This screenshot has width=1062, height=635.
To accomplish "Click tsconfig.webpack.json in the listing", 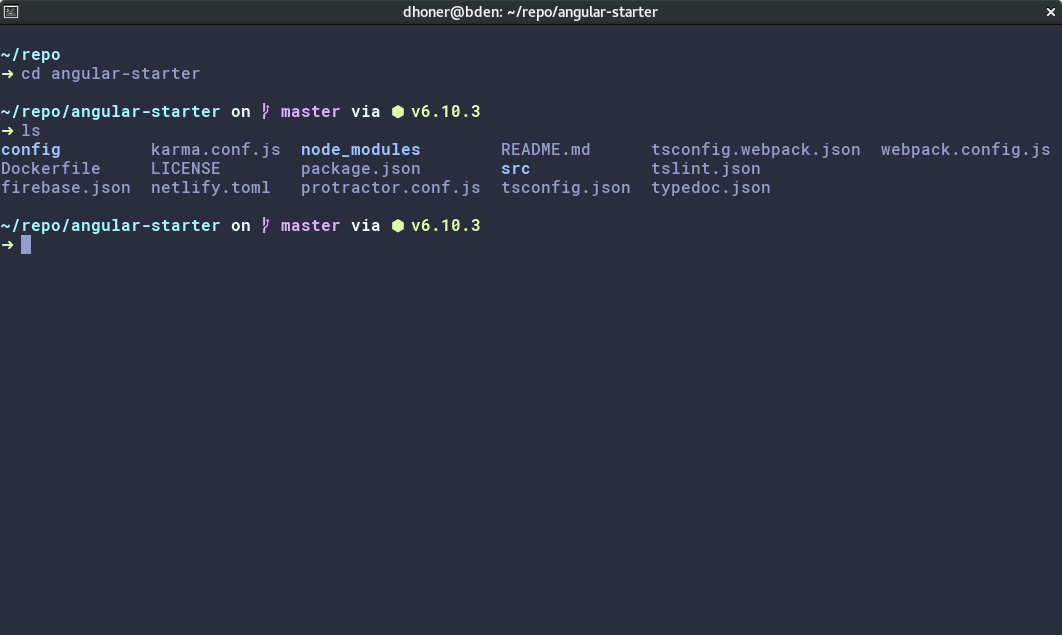I will coord(756,150).
